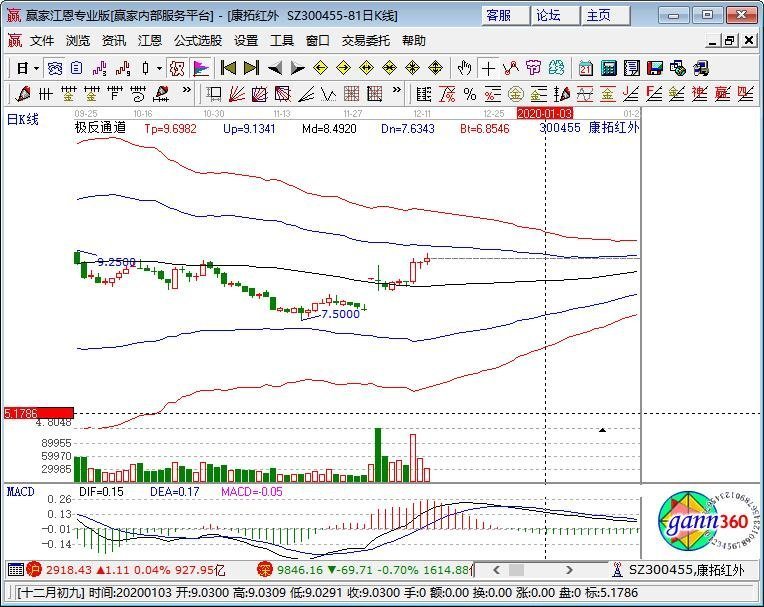Image resolution: width=764 pixels, height=607 pixels.
Task: Click the 主页 button
Action: click(x=605, y=16)
